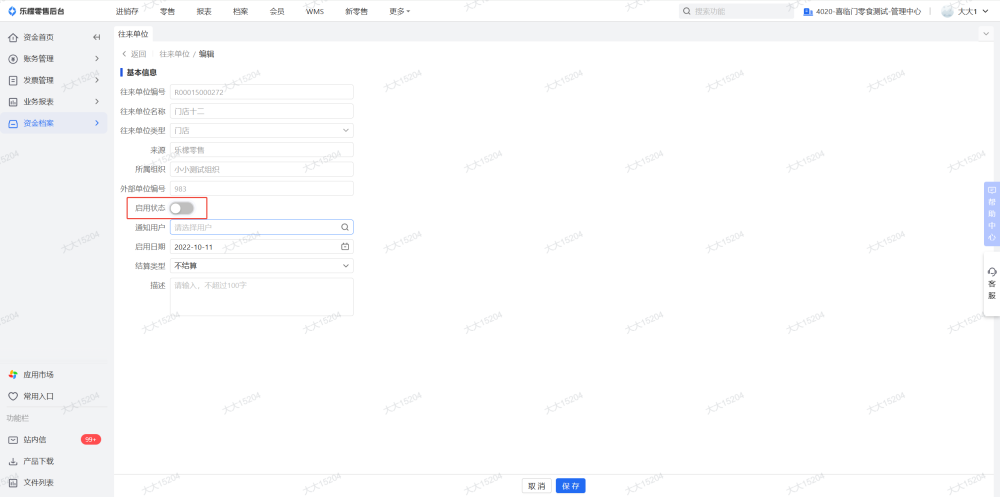Screen dimensions: 1000x497
Task: Open the 档案 menu
Action: tap(240, 11)
